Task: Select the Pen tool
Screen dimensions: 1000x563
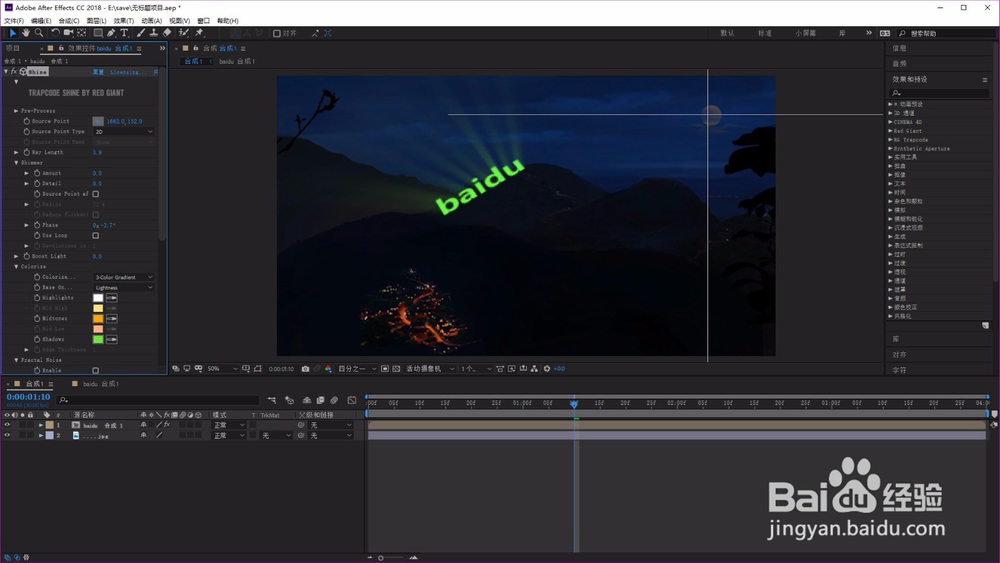Action: (x=111, y=33)
